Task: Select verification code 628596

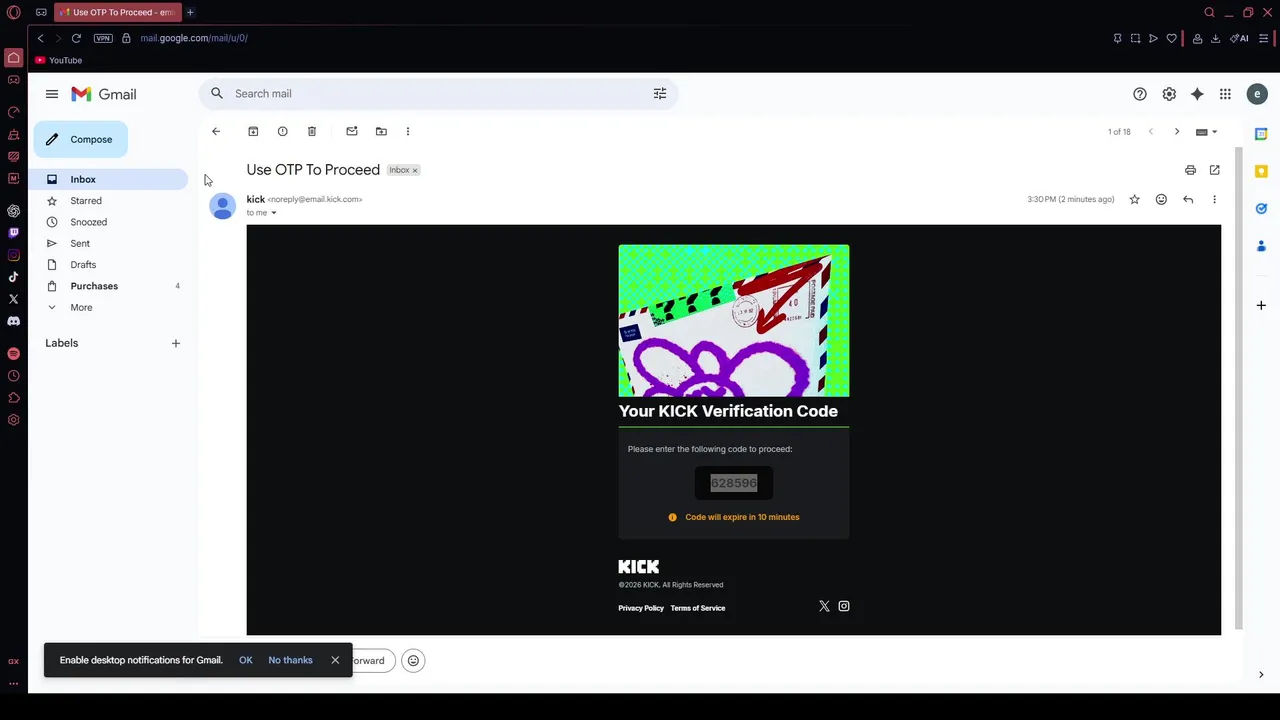Action: click(734, 483)
